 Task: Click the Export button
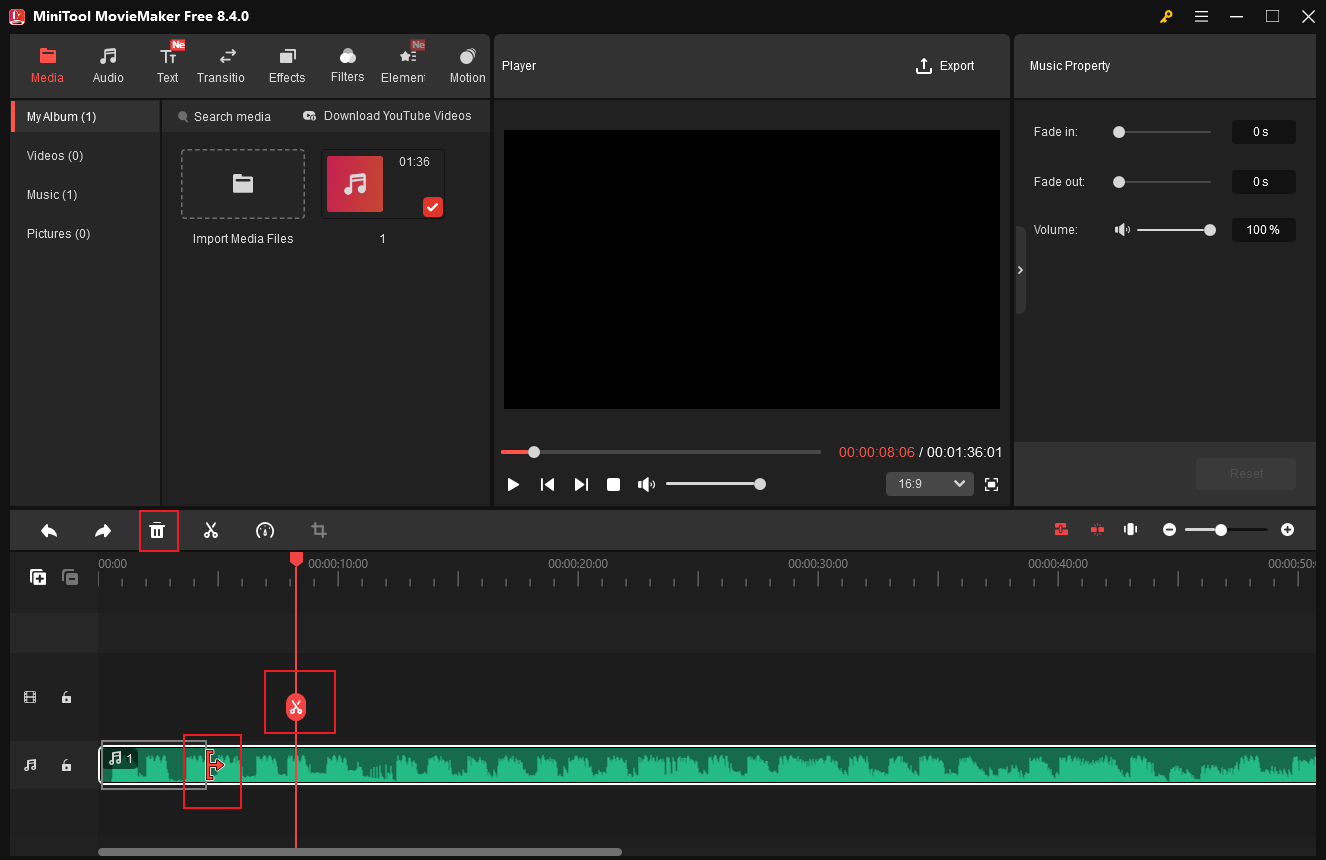[x=945, y=65]
